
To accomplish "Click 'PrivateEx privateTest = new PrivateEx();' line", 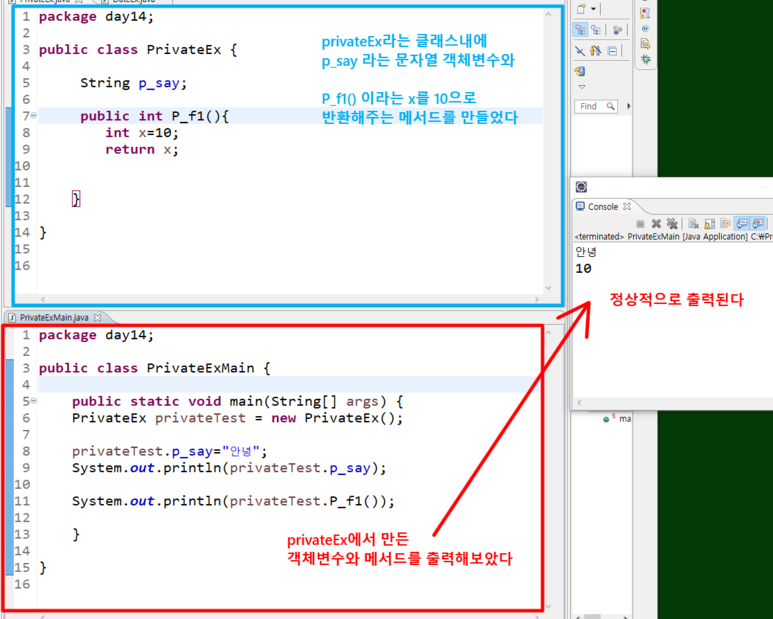I will pyautogui.click(x=238, y=418).
